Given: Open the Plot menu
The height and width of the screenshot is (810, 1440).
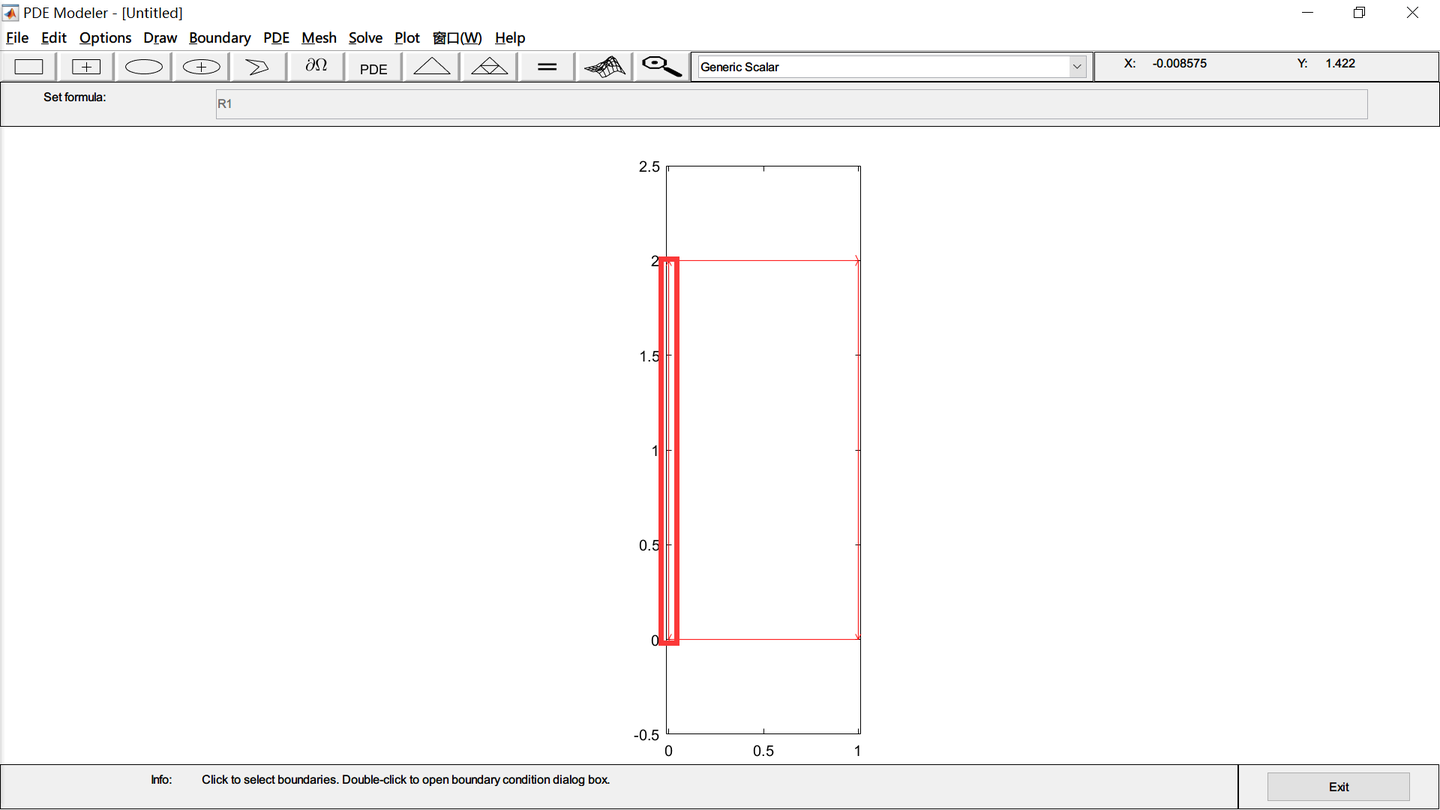Looking at the screenshot, I should tap(407, 38).
